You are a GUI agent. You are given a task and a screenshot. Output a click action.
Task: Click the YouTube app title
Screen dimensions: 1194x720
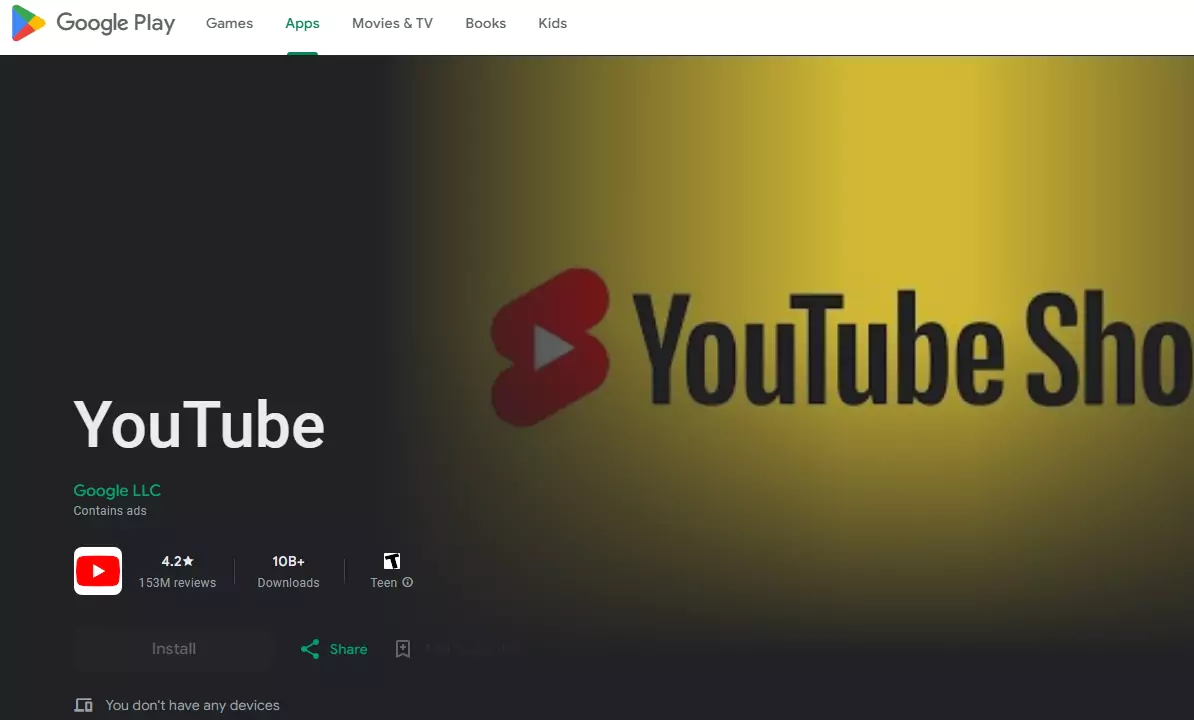click(x=199, y=425)
